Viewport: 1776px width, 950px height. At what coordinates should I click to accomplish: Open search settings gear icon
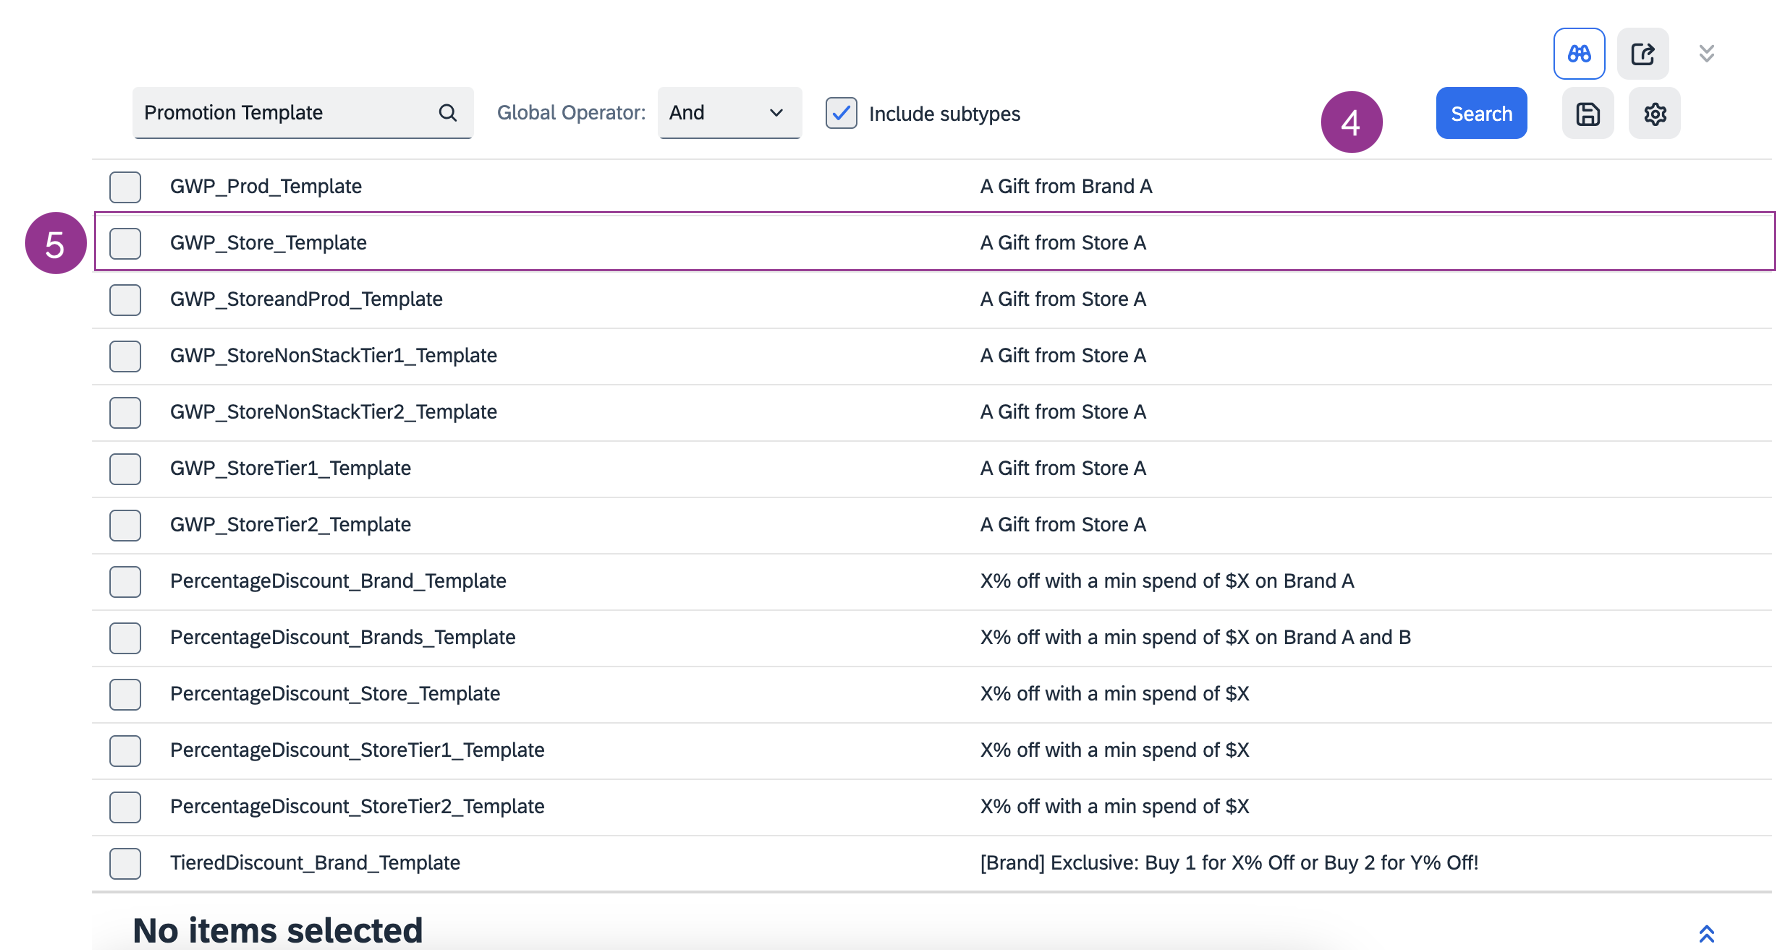pos(1655,114)
